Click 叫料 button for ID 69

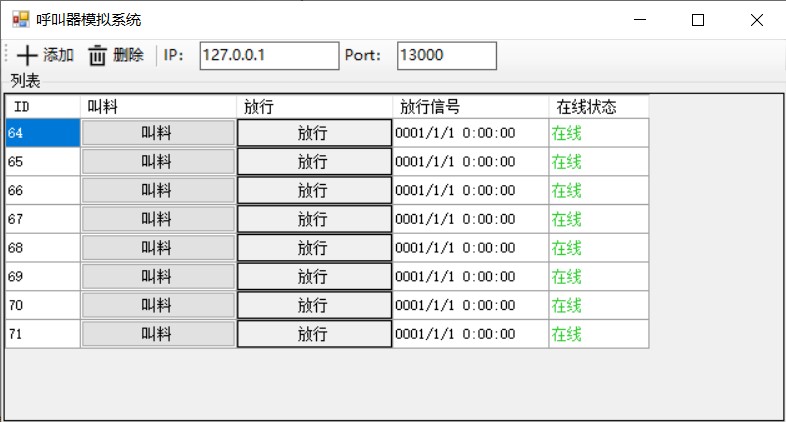(x=158, y=276)
